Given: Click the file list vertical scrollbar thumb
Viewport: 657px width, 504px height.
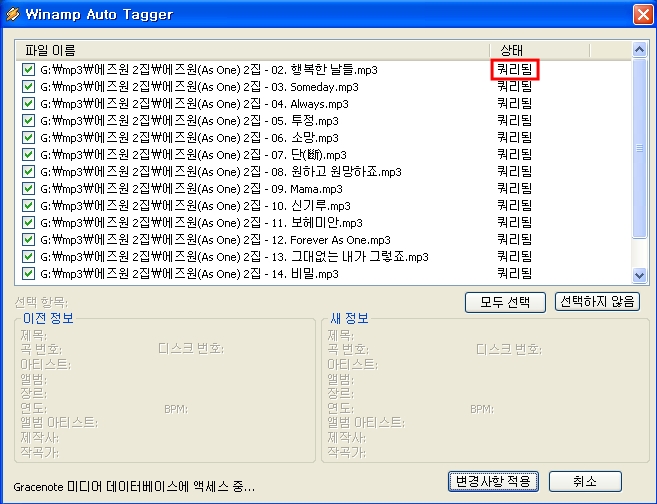Looking at the screenshot, I should tap(639, 148).
